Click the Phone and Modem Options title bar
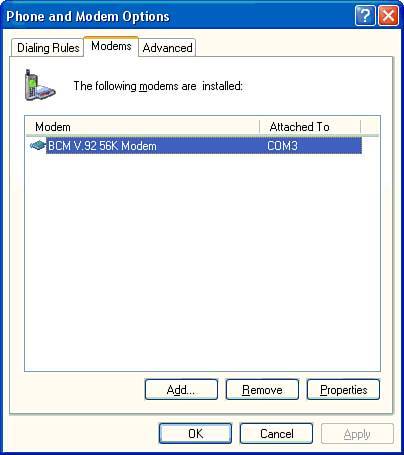The width and height of the screenshot is (404, 455). [x=177, y=16]
